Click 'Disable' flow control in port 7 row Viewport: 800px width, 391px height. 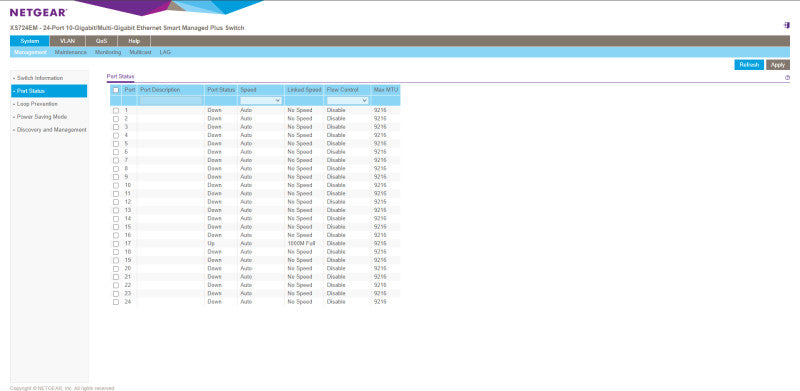(x=336, y=160)
